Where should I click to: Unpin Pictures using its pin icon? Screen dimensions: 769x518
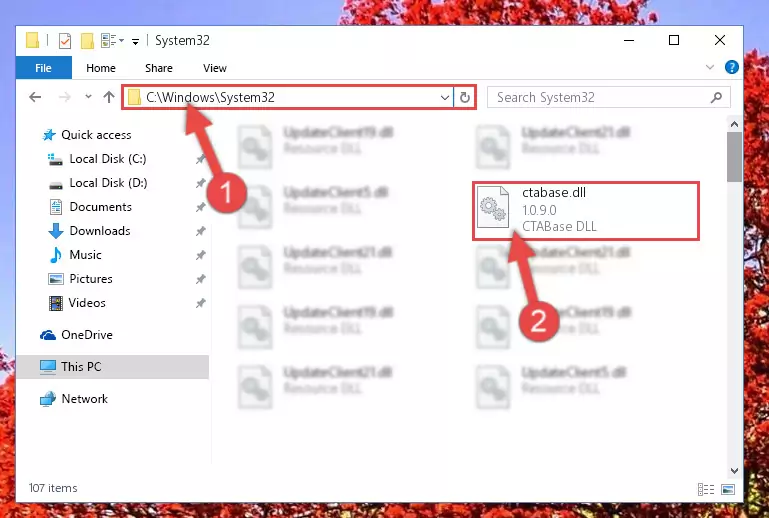coord(200,280)
